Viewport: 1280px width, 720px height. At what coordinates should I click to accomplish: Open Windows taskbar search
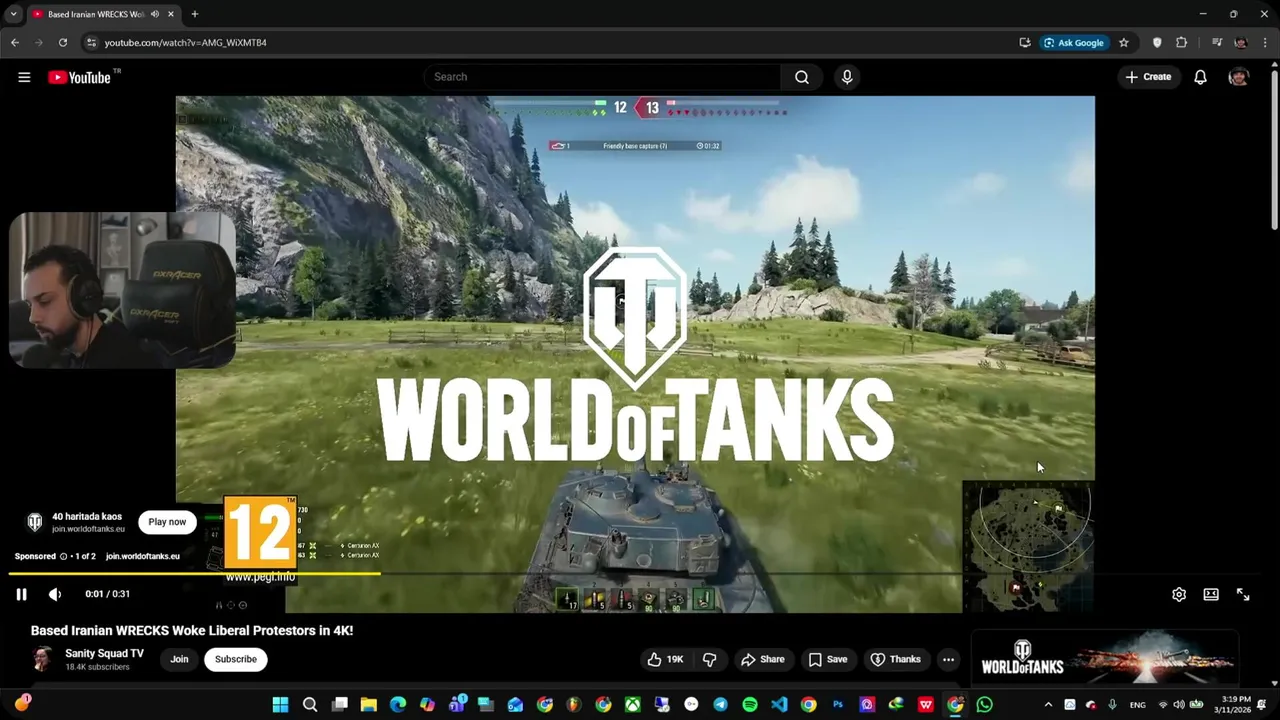coord(310,705)
